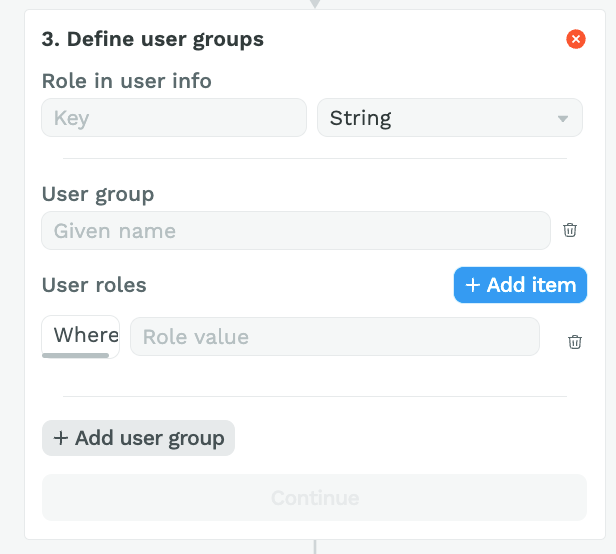
Task: Click the 'User roles' label
Action: pos(94,285)
